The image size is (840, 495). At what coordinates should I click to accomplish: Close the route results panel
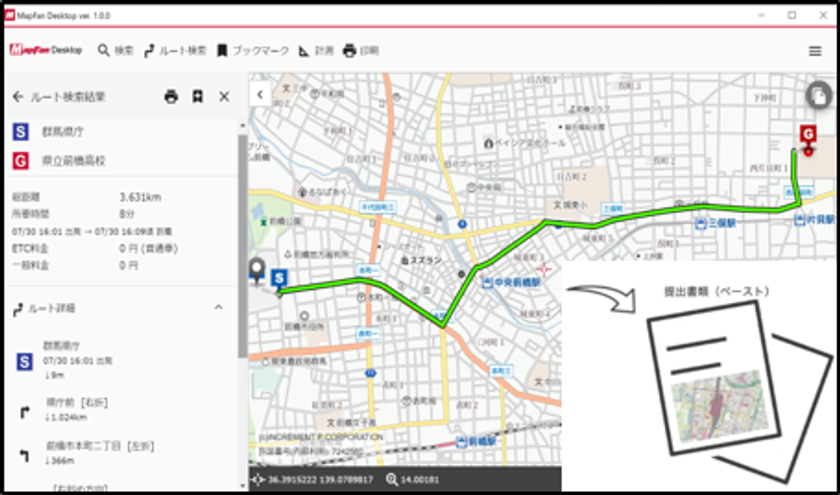[x=224, y=97]
